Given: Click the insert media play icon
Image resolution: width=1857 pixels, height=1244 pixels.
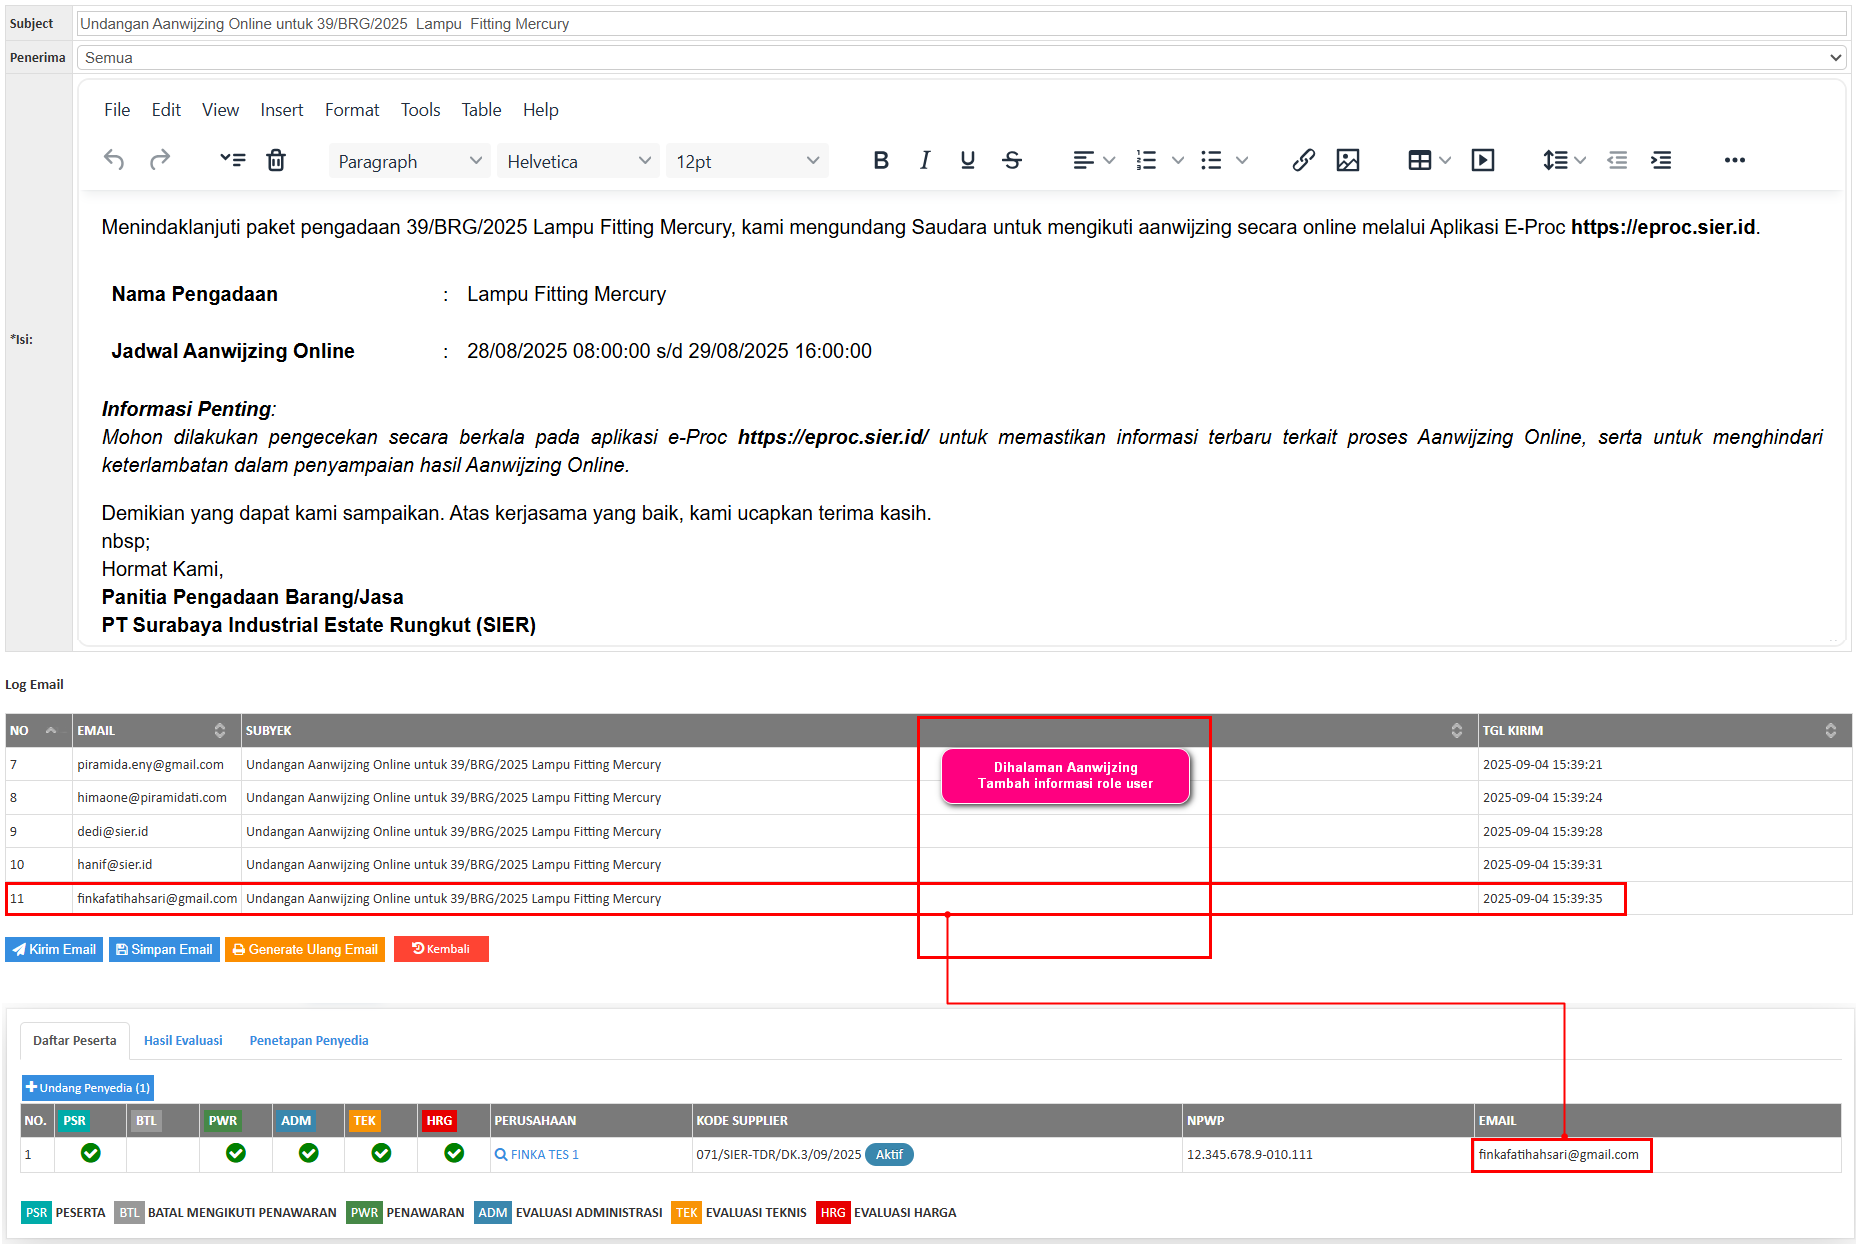Looking at the screenshot, I should pyautogui.click(x=1482, y=160).
